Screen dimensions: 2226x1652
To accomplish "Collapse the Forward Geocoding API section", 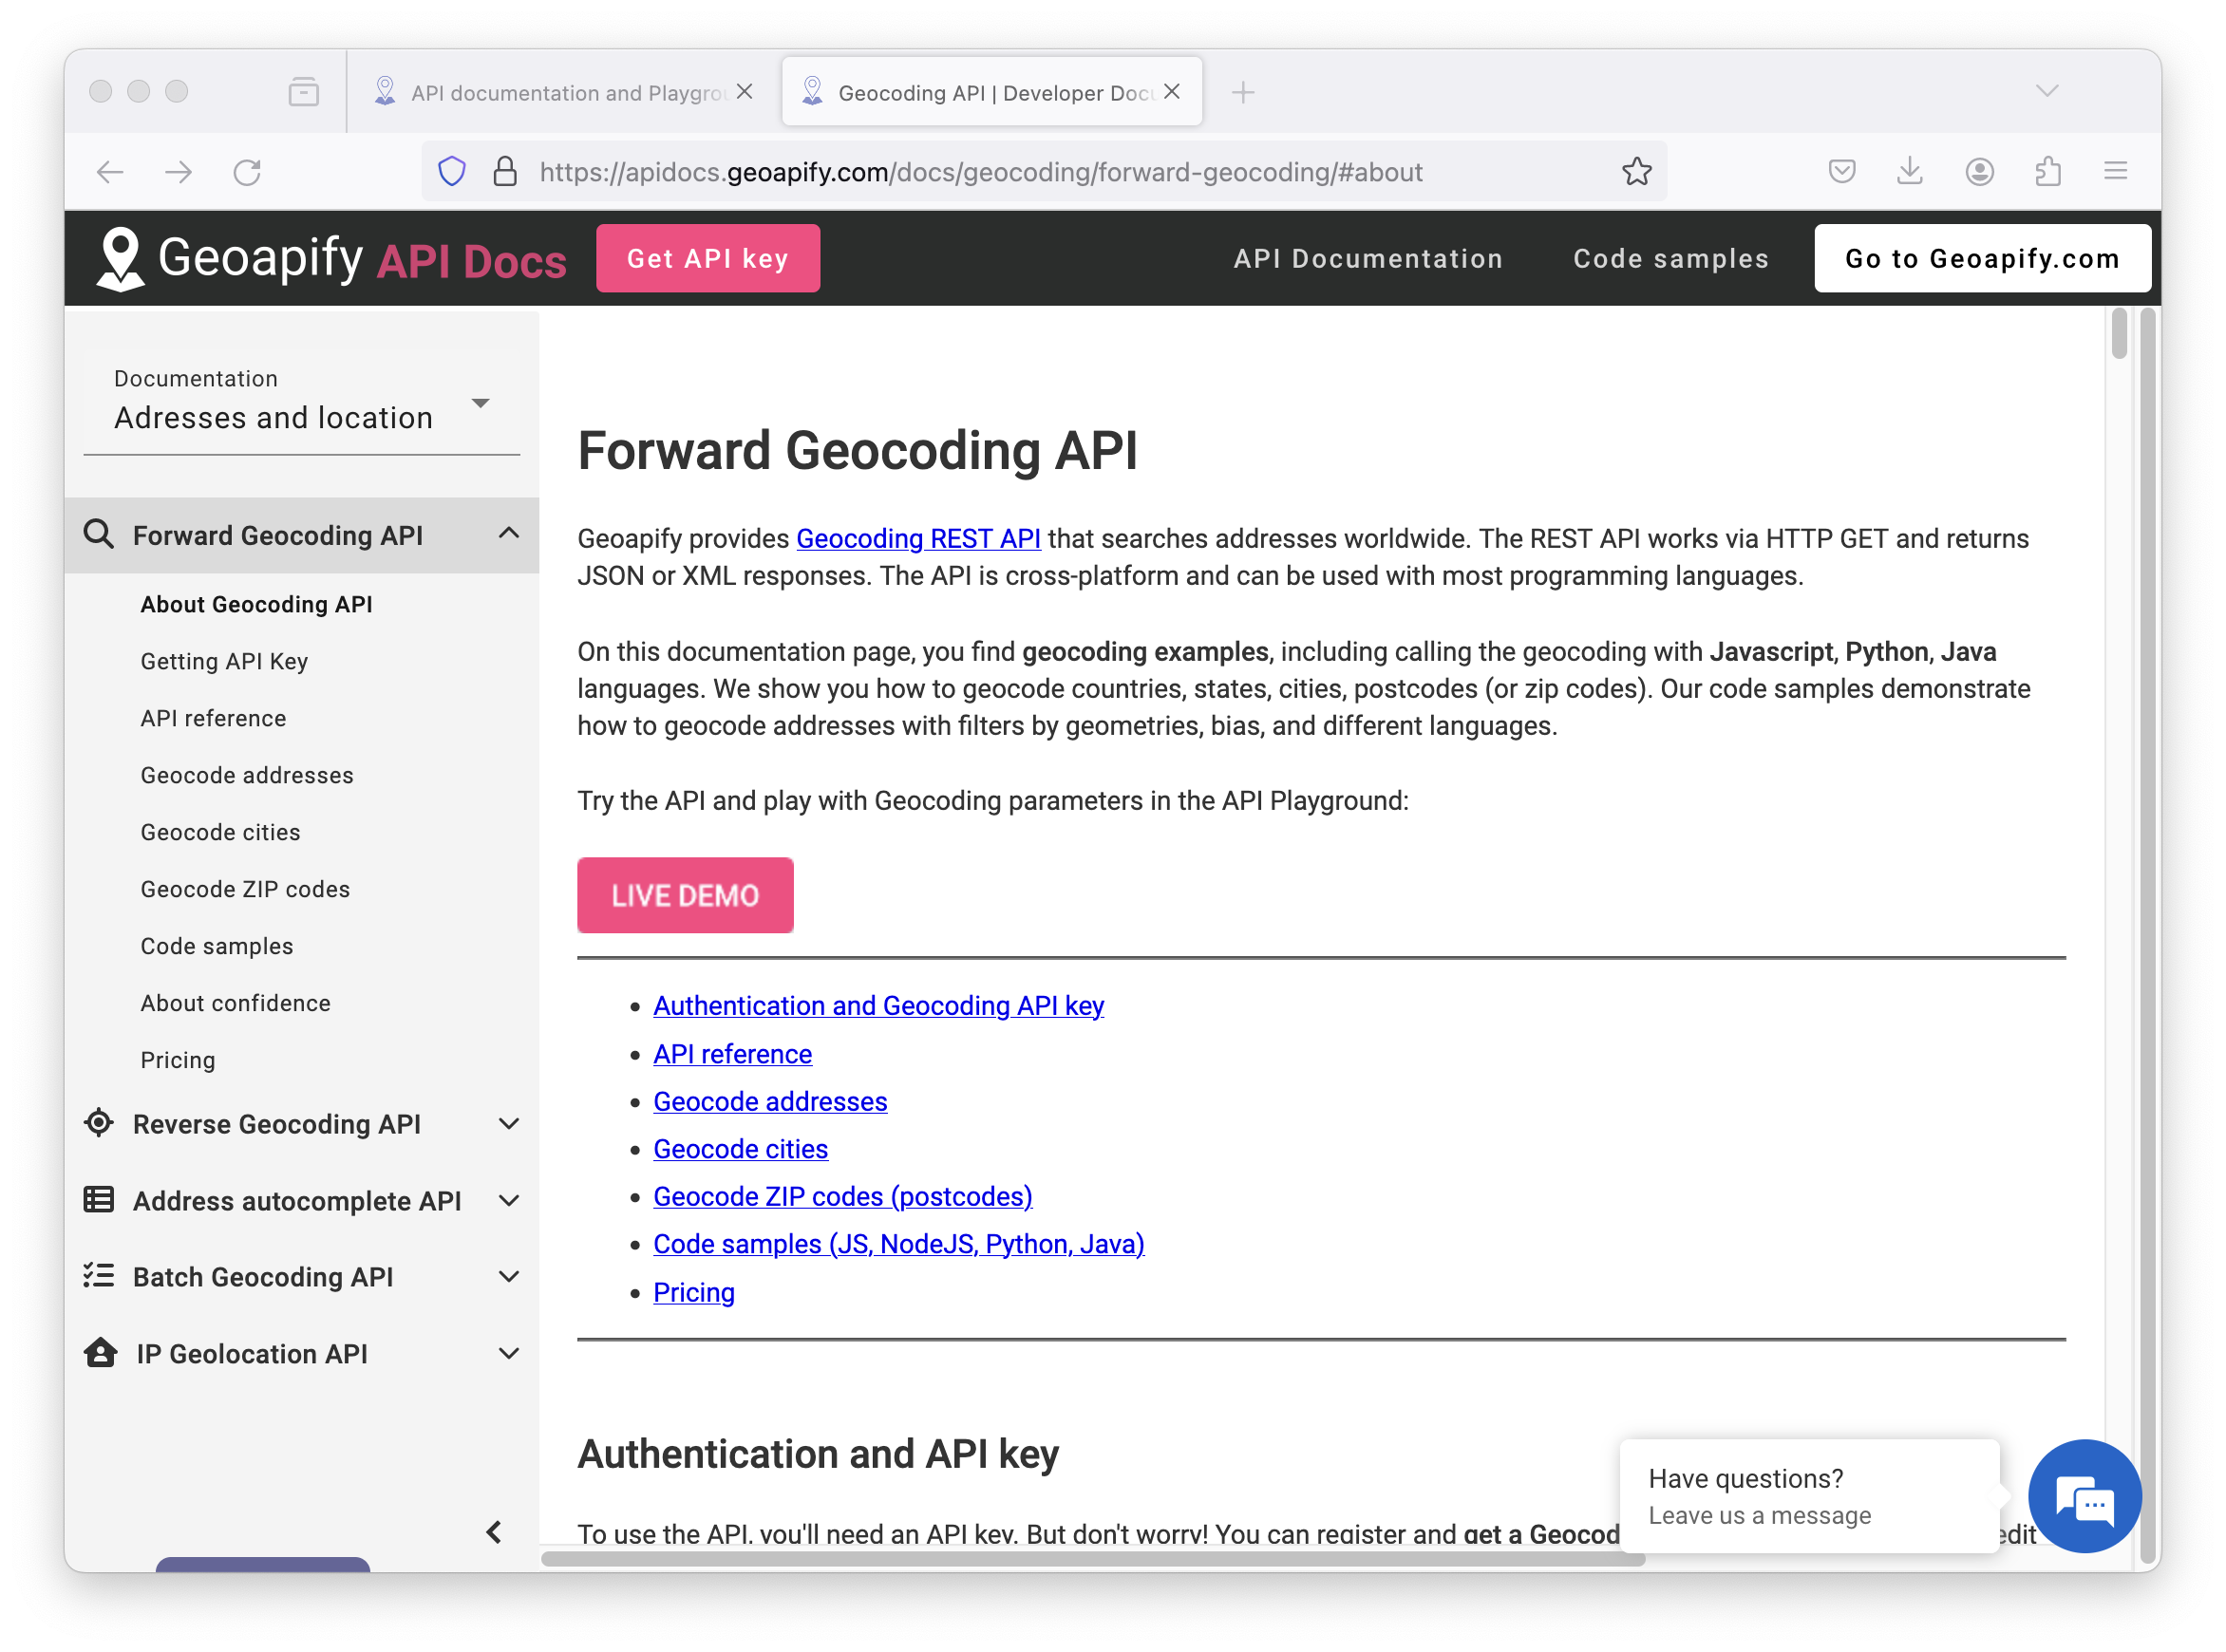I will pos(508,534).
